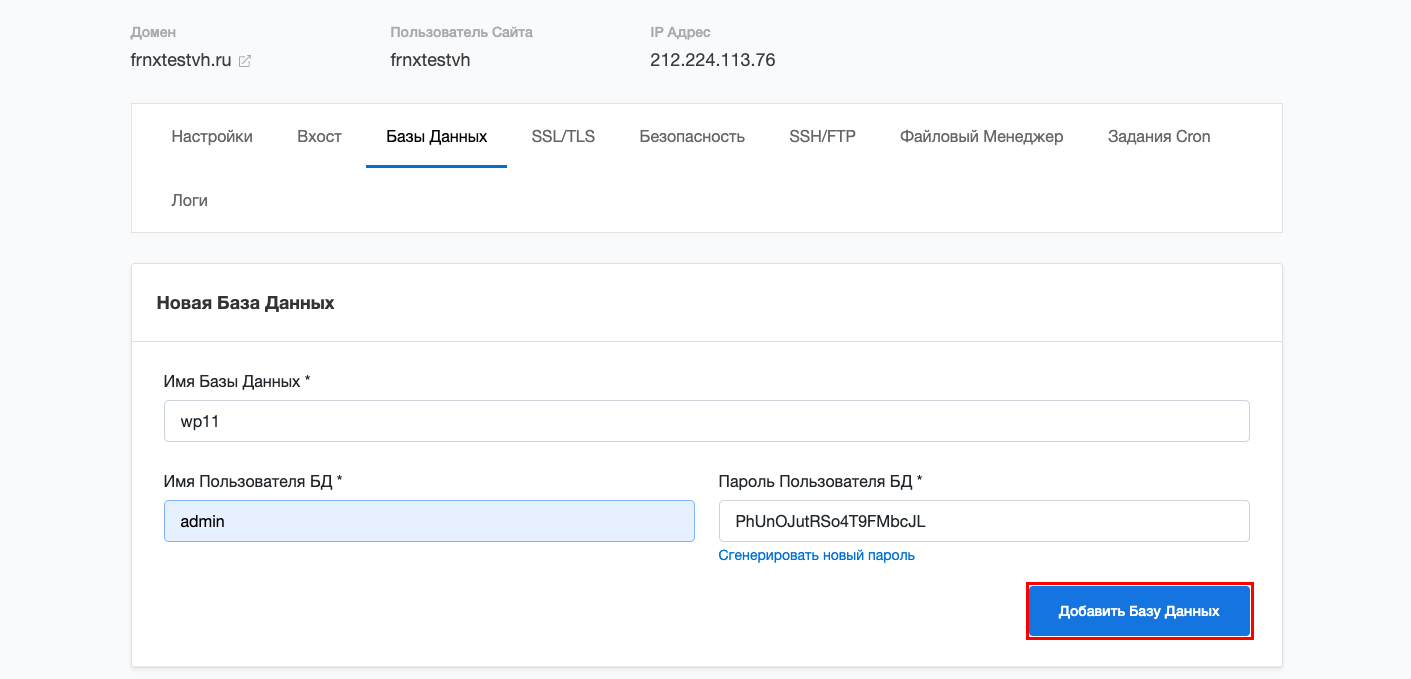
Task: Focus the Имя Пользователя БД field
Action: pyautogui.click(x=429, y=521)
